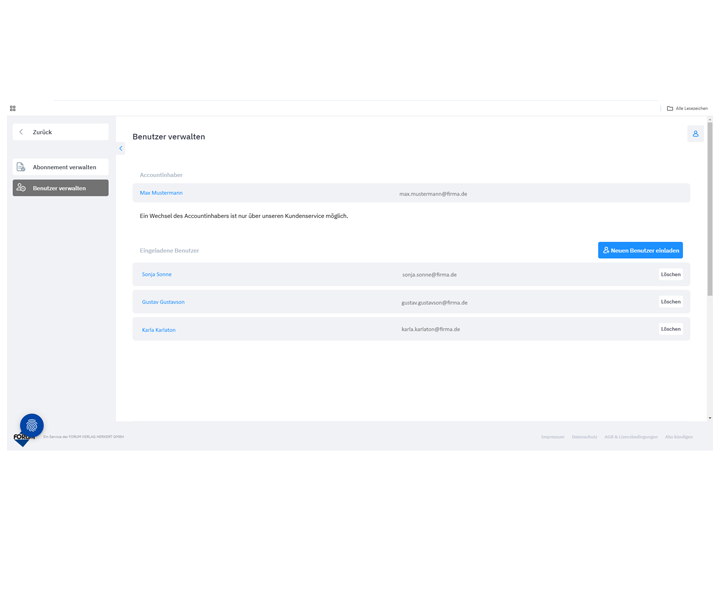720x600 pixels.
Task: Open the blue fingerprint privacy badge
Action: 32,426
